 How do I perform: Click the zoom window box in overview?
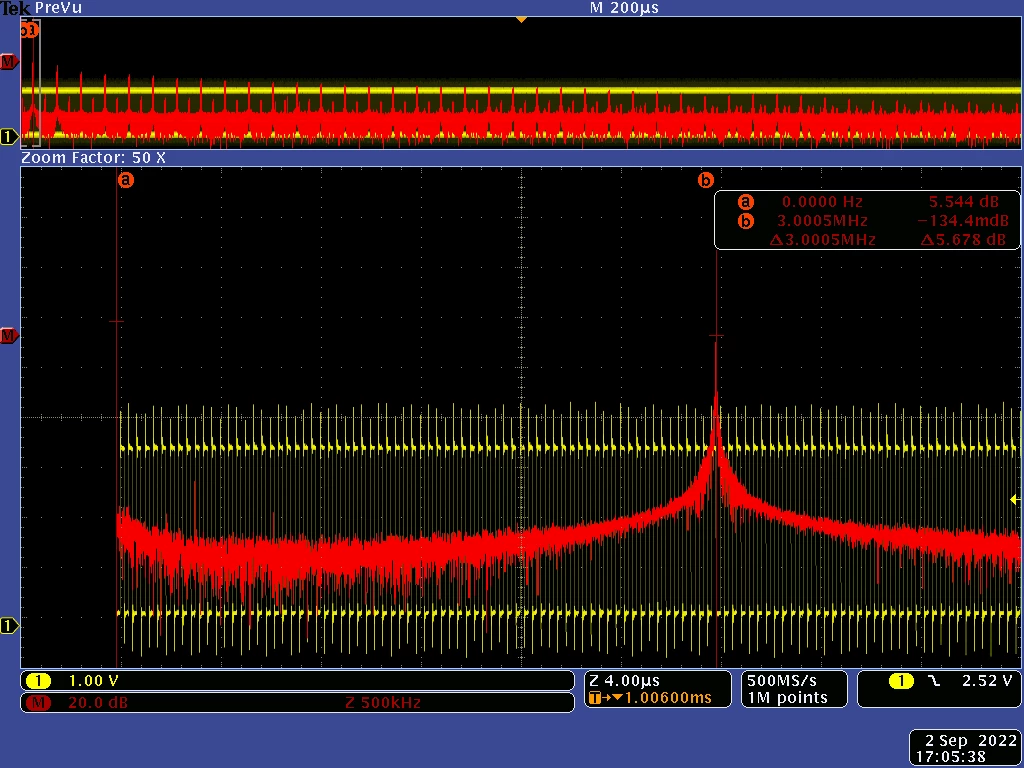[31, 83]
